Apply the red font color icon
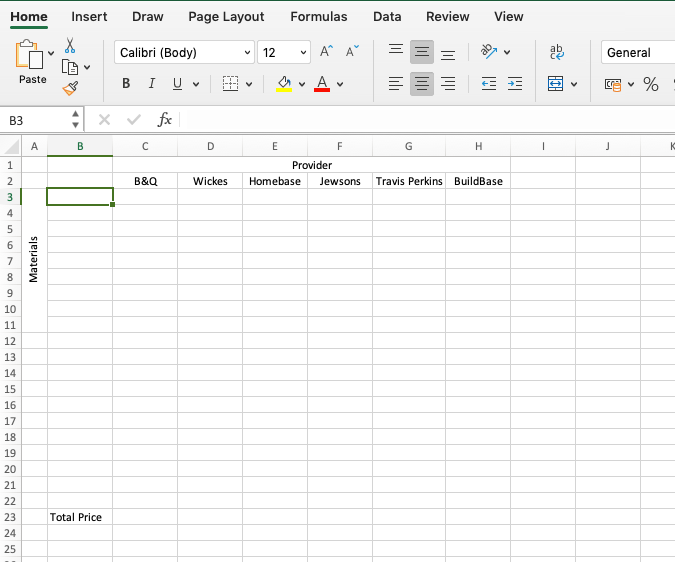This screenshot has width=675, height=562. click(322, 83)
